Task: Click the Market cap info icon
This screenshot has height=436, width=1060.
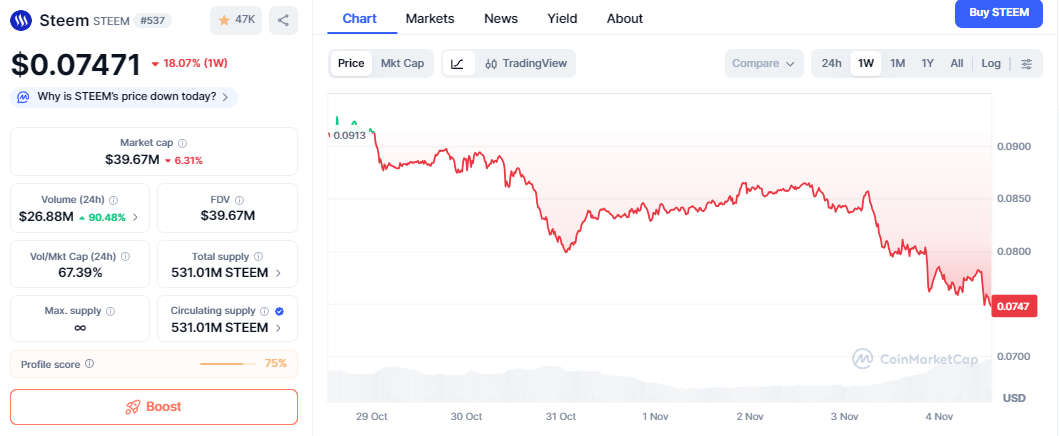Action: tap(182, 143)
